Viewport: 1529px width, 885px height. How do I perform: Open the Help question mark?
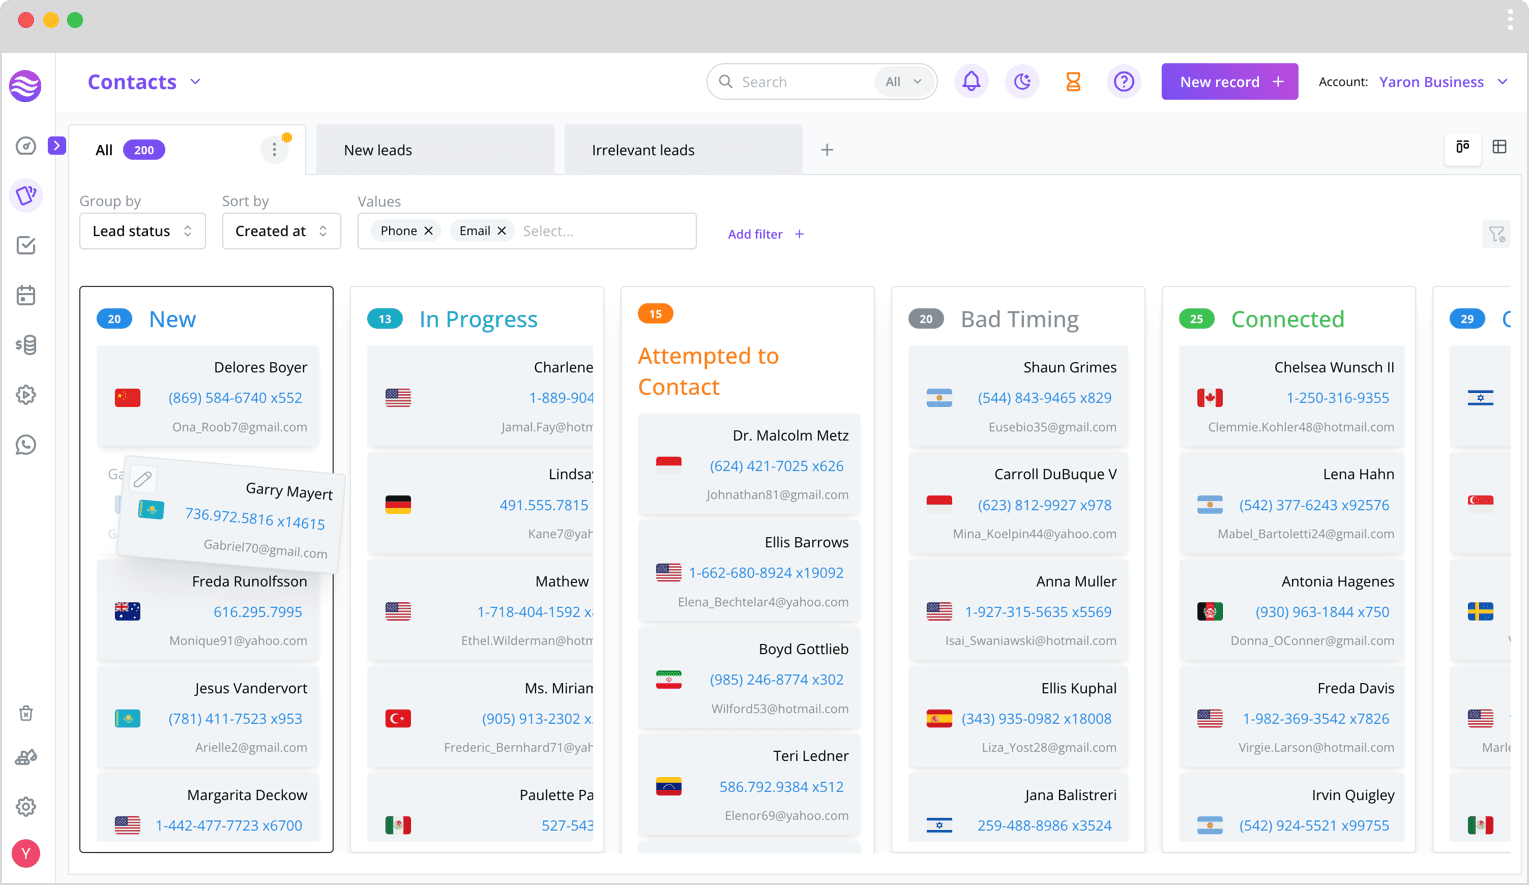tap(1124, 81)
